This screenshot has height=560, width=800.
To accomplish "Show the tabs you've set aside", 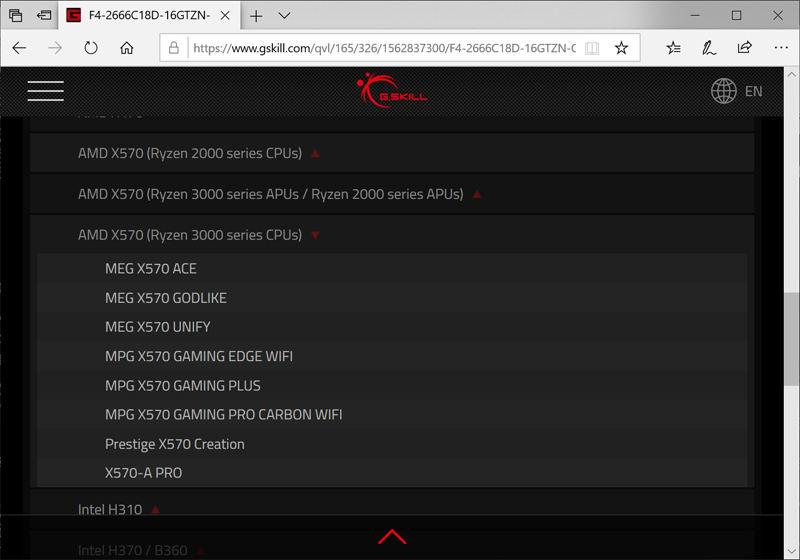I will point(15,15).
